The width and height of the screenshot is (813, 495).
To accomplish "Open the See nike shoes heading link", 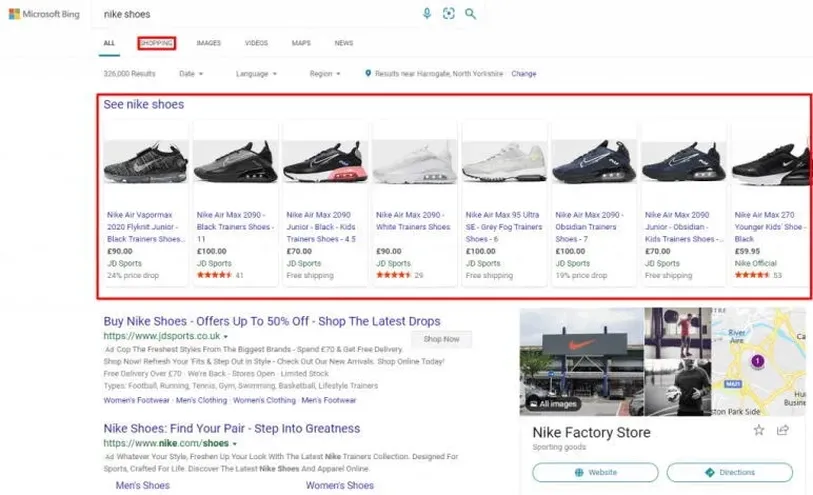I will pyautogui.click(x=144, y=104).
